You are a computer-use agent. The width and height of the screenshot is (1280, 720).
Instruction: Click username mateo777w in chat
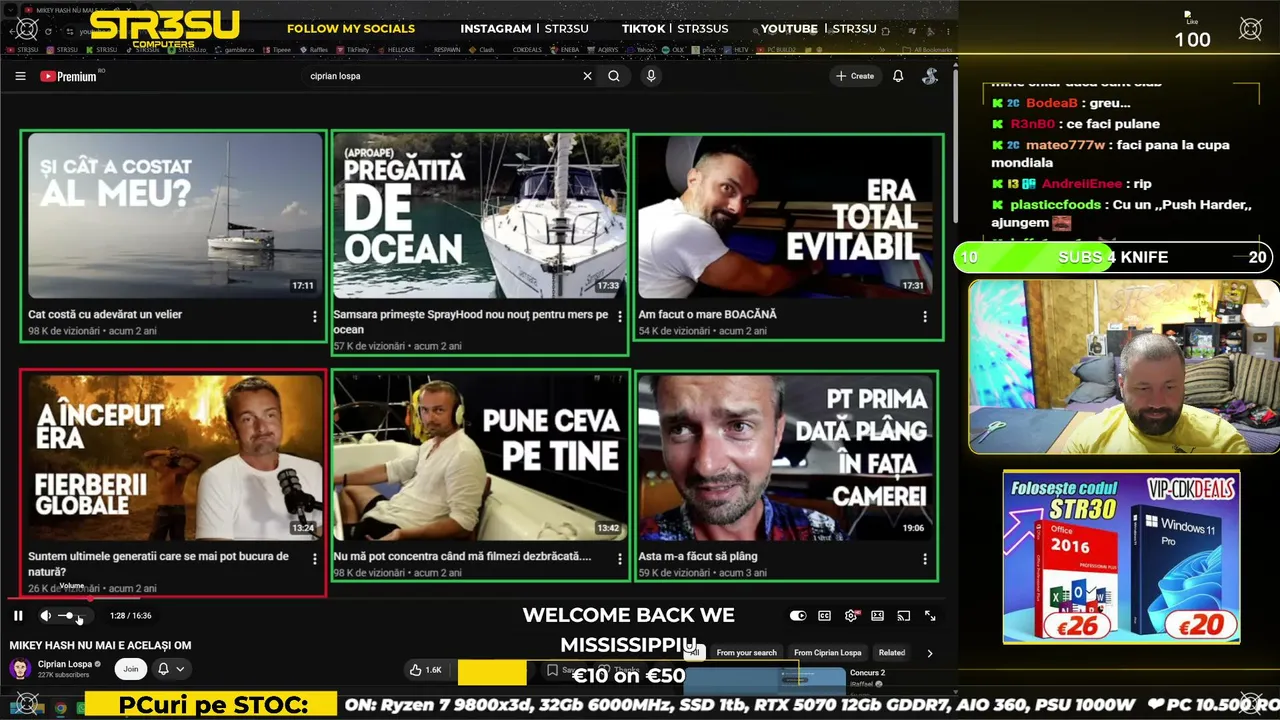[x=1066, y=145]
